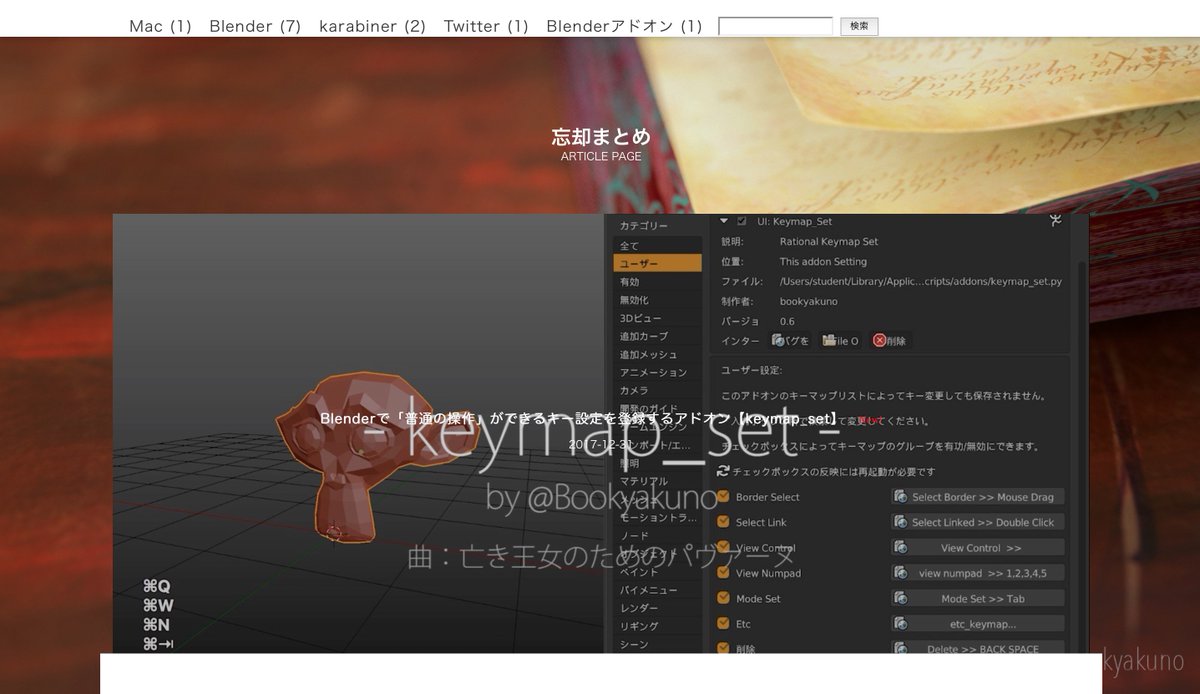Select the 3Dビュー category

click(657, 318)
